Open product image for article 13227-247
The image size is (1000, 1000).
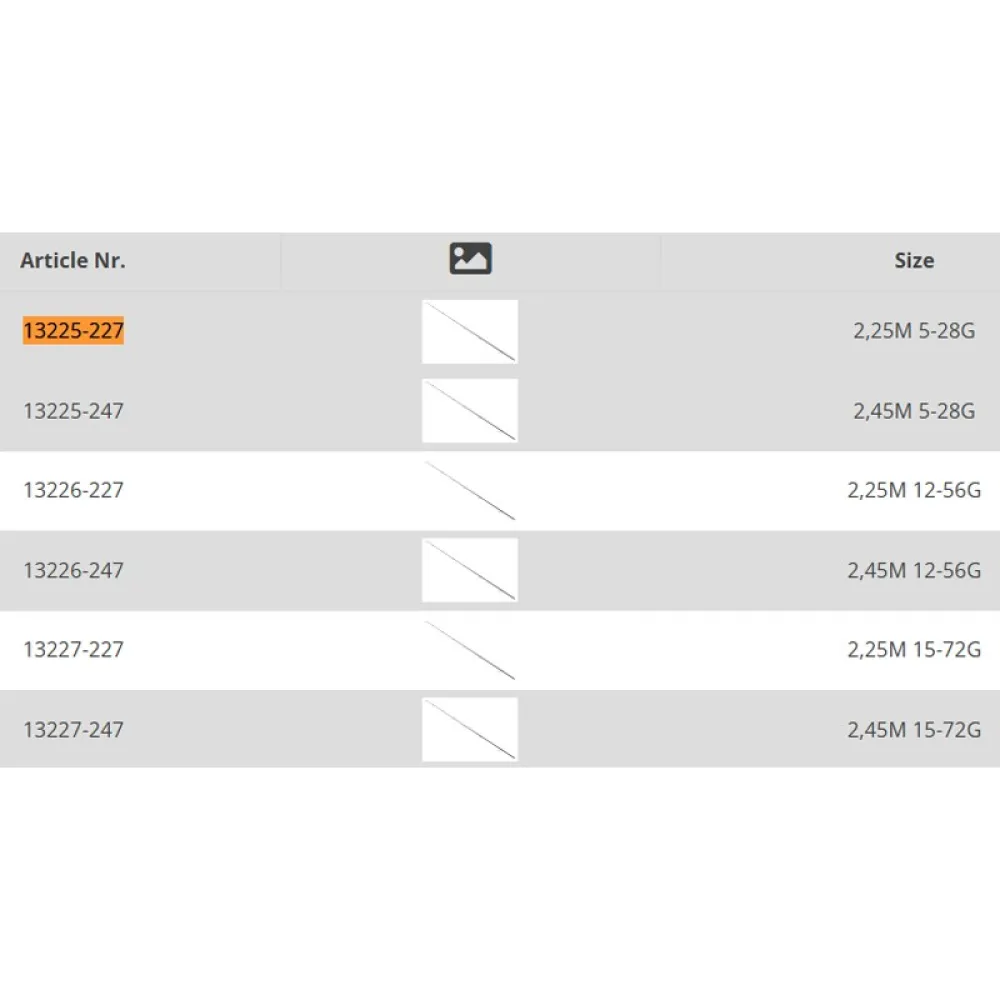pyautogui.click(x=470, y=730)
